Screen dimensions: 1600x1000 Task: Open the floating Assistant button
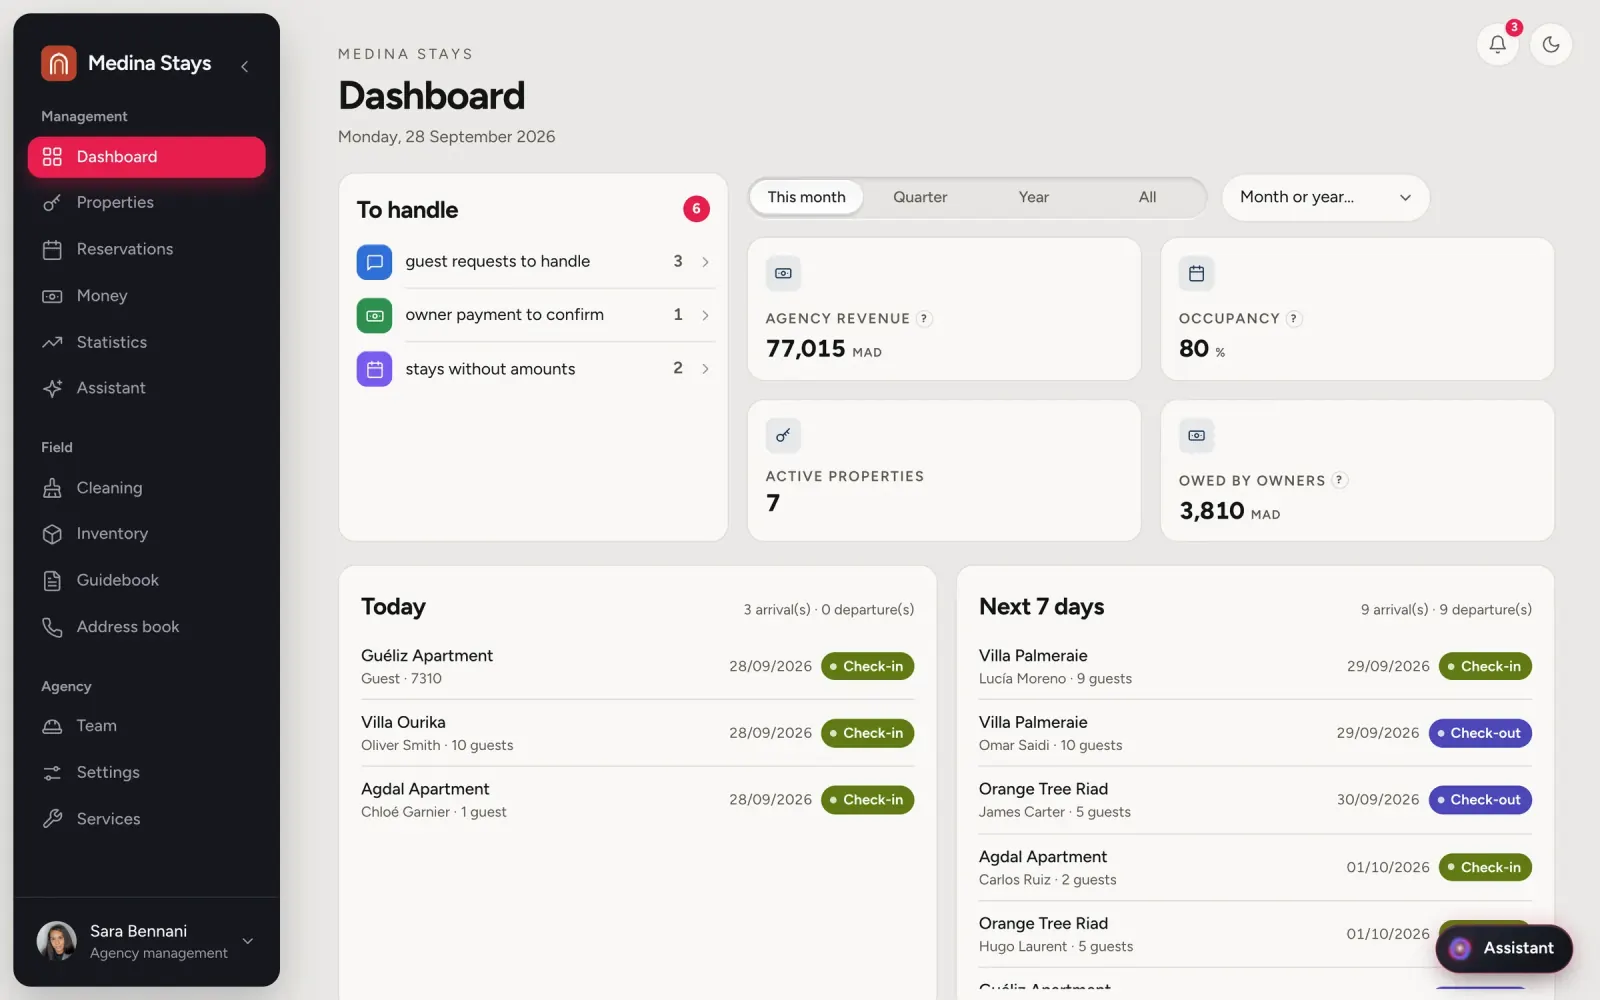point(1504,948)
